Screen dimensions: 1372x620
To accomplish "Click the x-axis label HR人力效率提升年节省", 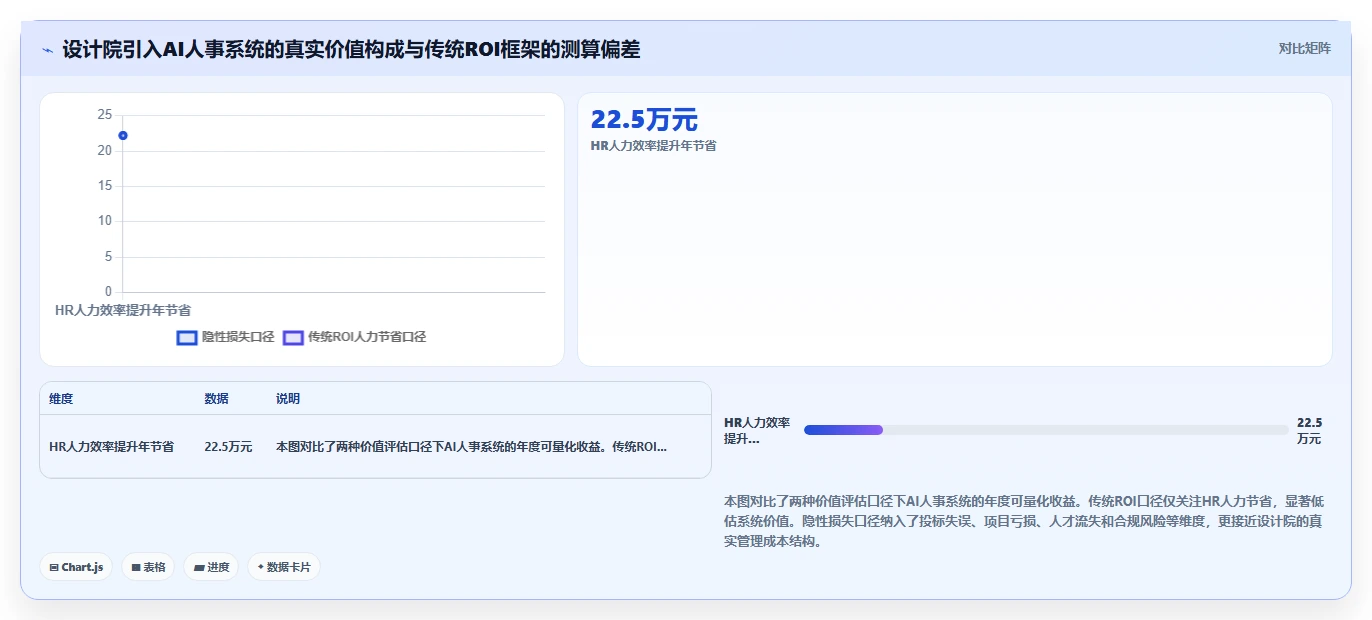I will pyautogui.click(x=123, y=311).
